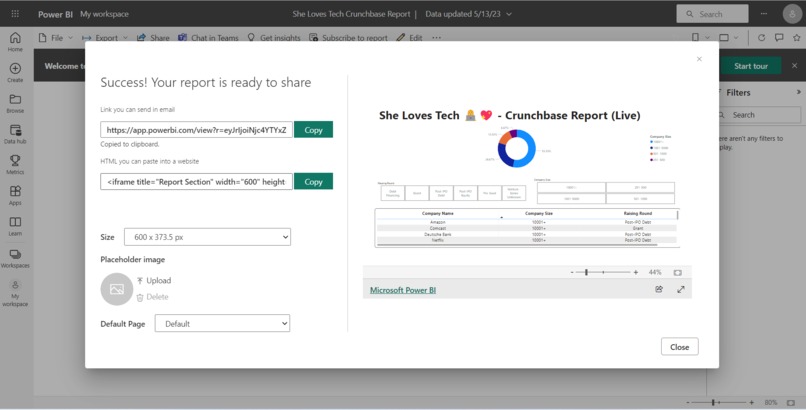Open Browse in the sidebar
806x410 pixels.
pyautogui.click(x=15, y=103)
